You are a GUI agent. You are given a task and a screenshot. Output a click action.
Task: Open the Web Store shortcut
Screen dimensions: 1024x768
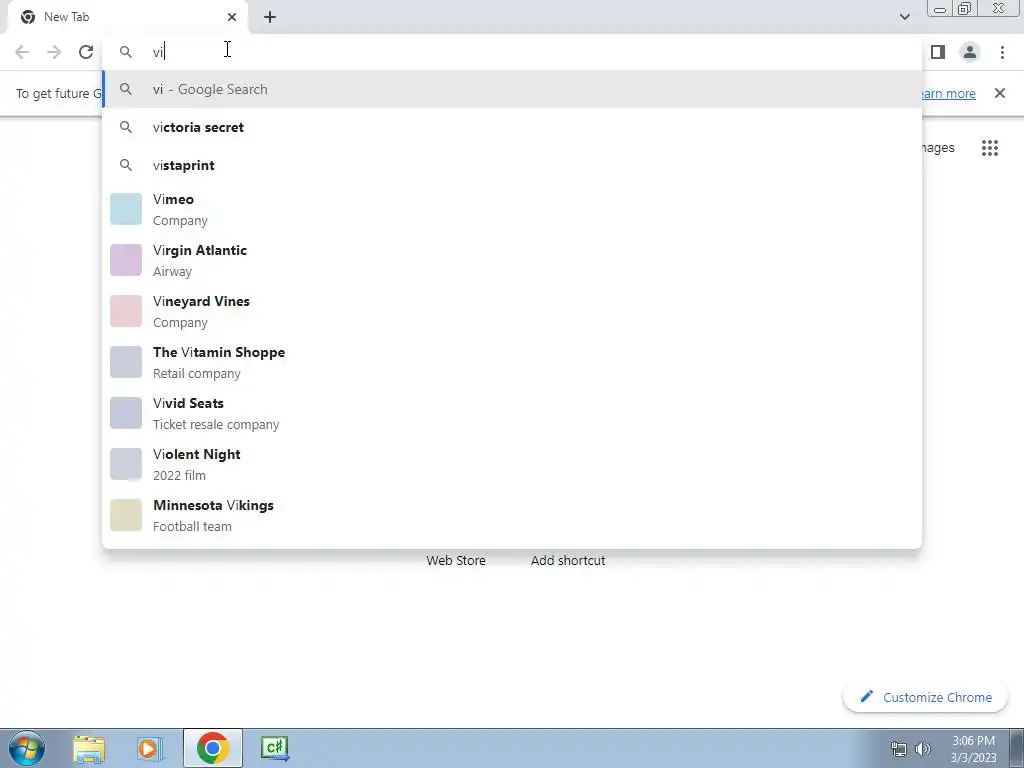point(456,560)
